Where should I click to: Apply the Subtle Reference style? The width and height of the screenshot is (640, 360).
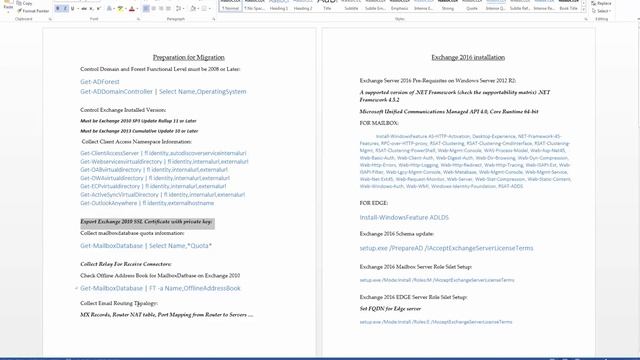[520, 6]
